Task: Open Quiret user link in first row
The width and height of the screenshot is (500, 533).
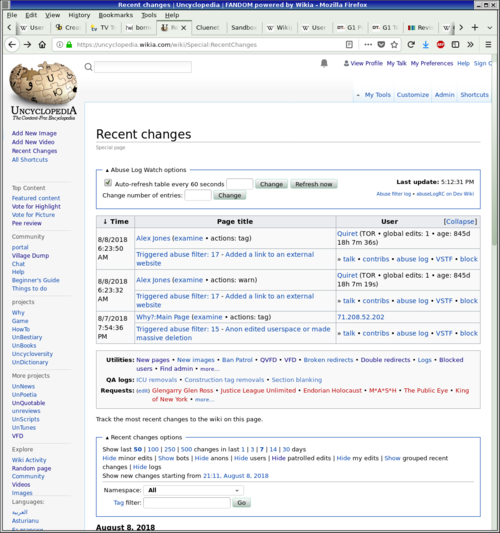Action: [347, 234]
